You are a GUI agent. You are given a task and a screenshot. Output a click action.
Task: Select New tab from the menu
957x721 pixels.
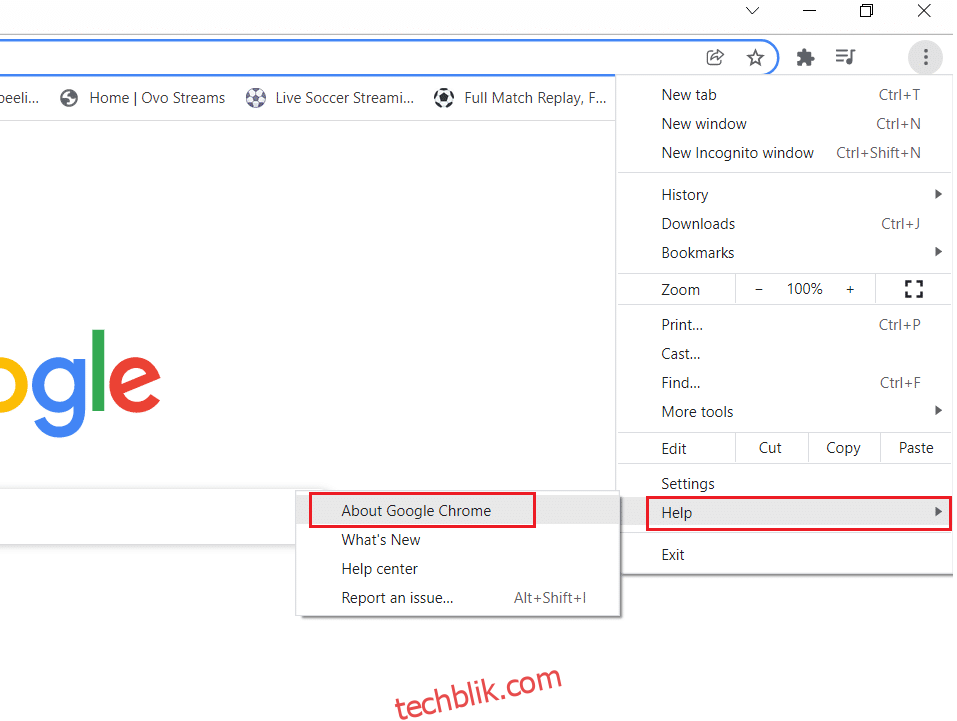[x=784, y=95]
